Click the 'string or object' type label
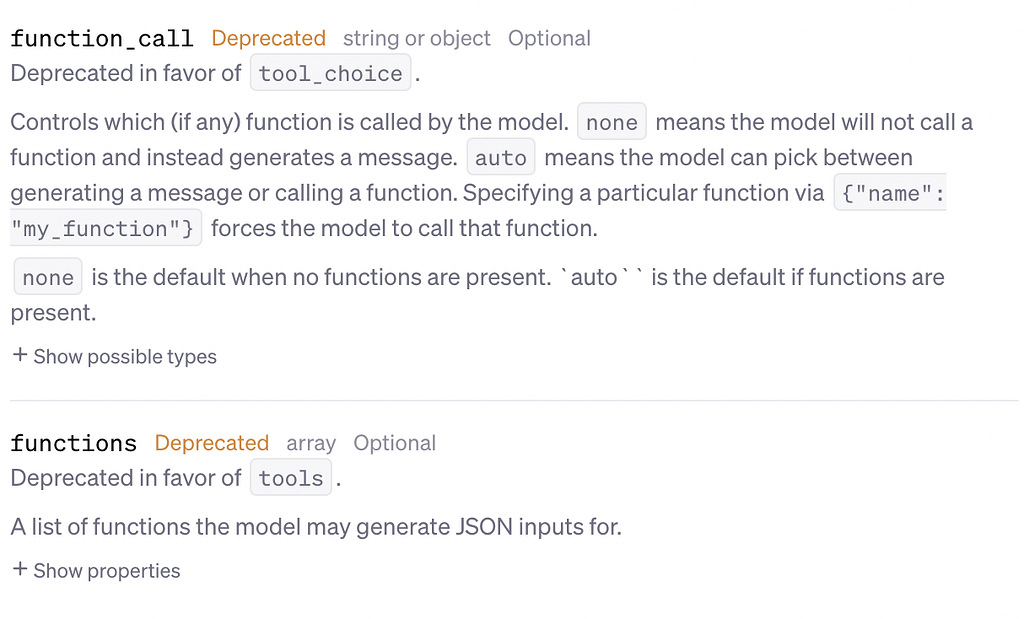This screenshot has height=619, width=1024. [x=417, y=39]
